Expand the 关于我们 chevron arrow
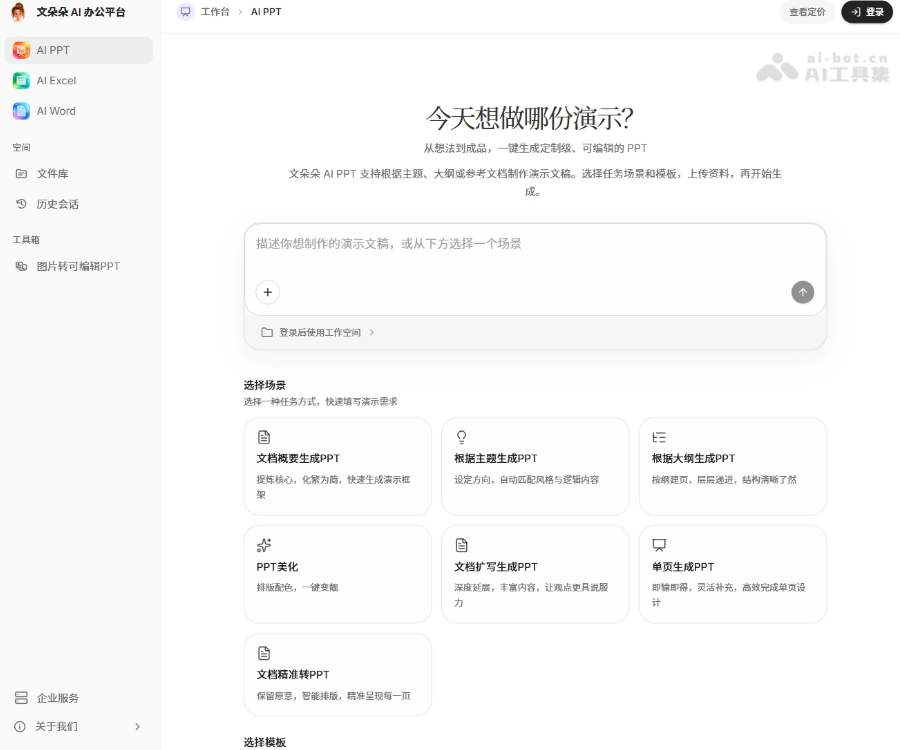The height and width of the screenshot is (750, 900). pos(137,726)
